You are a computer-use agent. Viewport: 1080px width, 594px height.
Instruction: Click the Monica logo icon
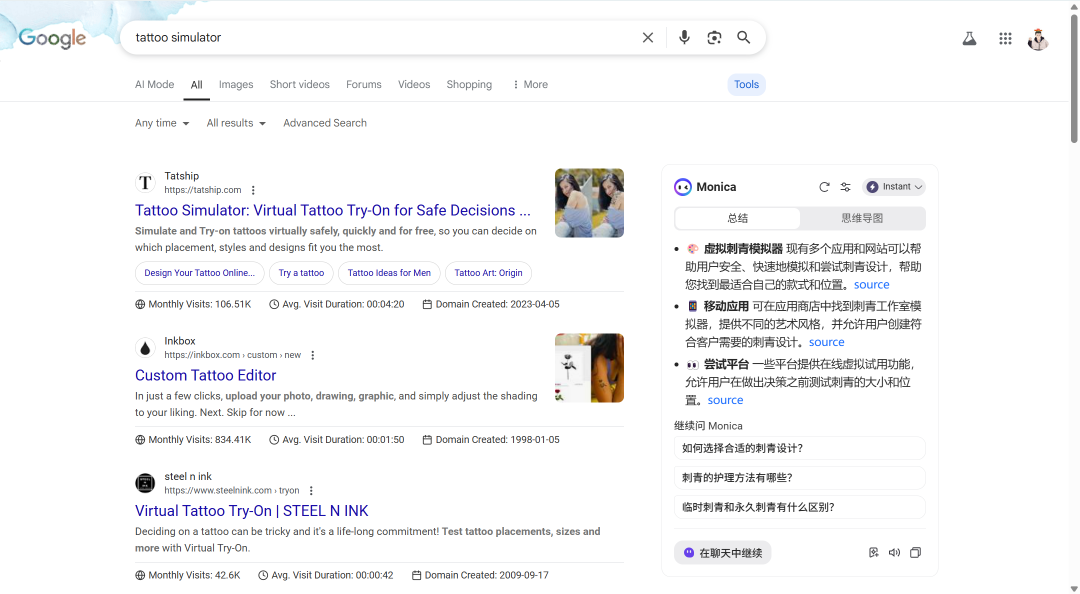click(x=683, y=187)
